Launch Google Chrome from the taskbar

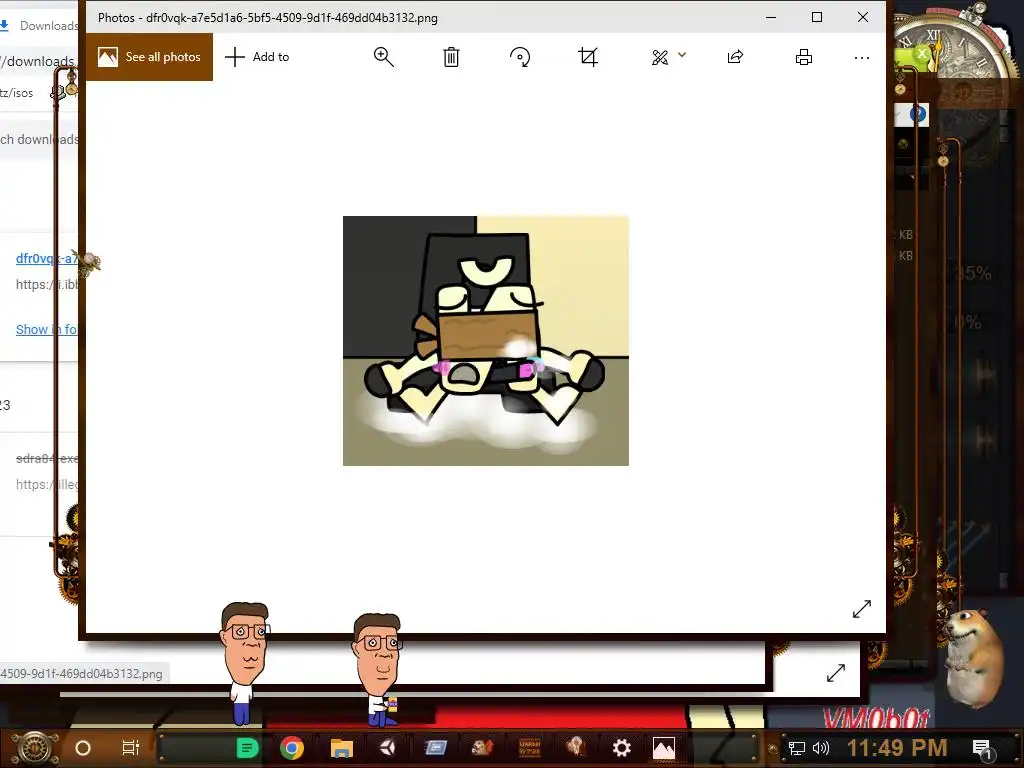(x=292, y=748)
